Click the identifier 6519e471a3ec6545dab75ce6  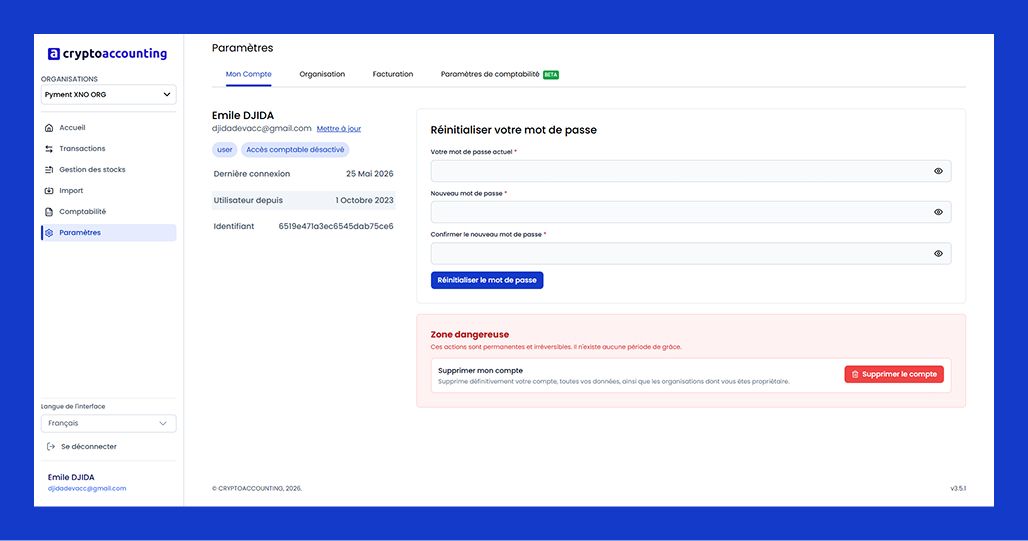tap(336, 226)
